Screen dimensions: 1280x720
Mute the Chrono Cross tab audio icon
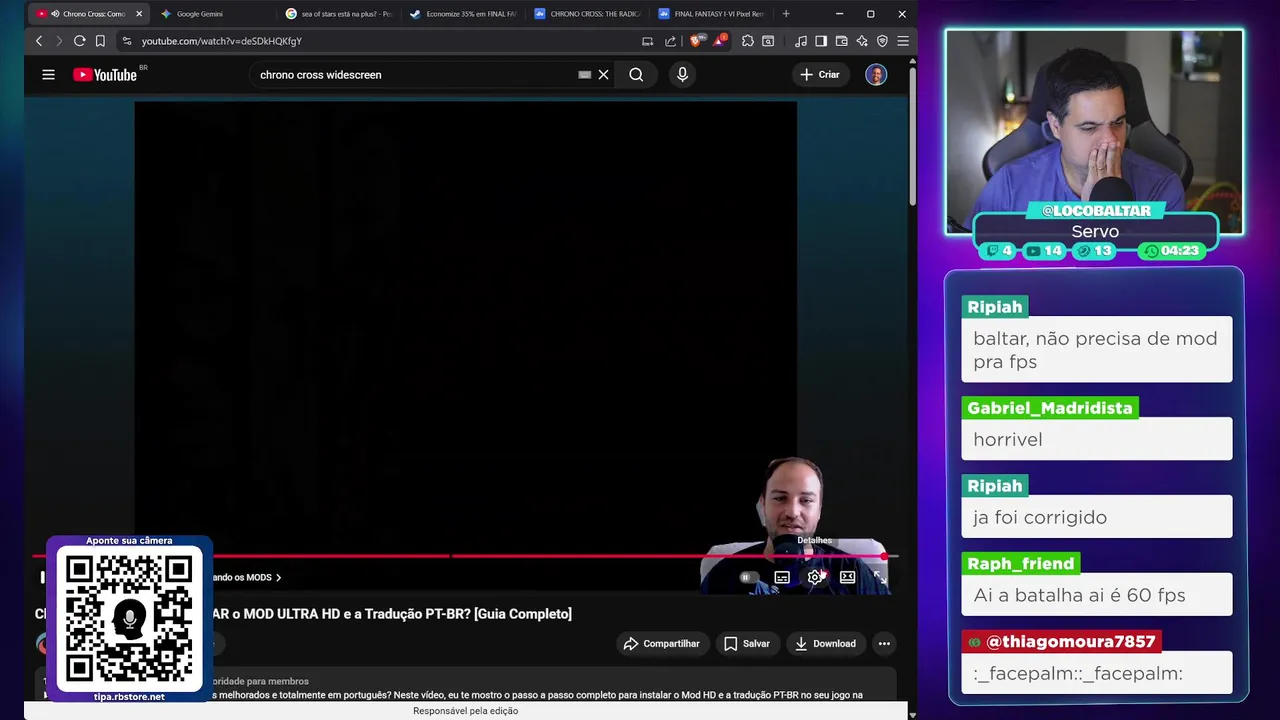coord(54,14)
